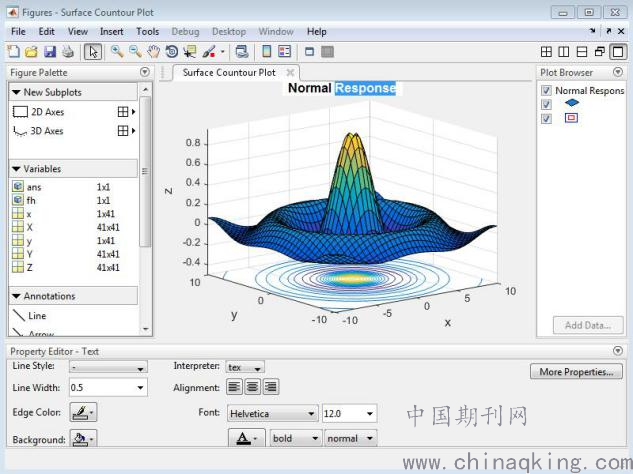The image size is (633, 474).
Task: Maximize figure layout with single-pane icon
Action: 618,52
